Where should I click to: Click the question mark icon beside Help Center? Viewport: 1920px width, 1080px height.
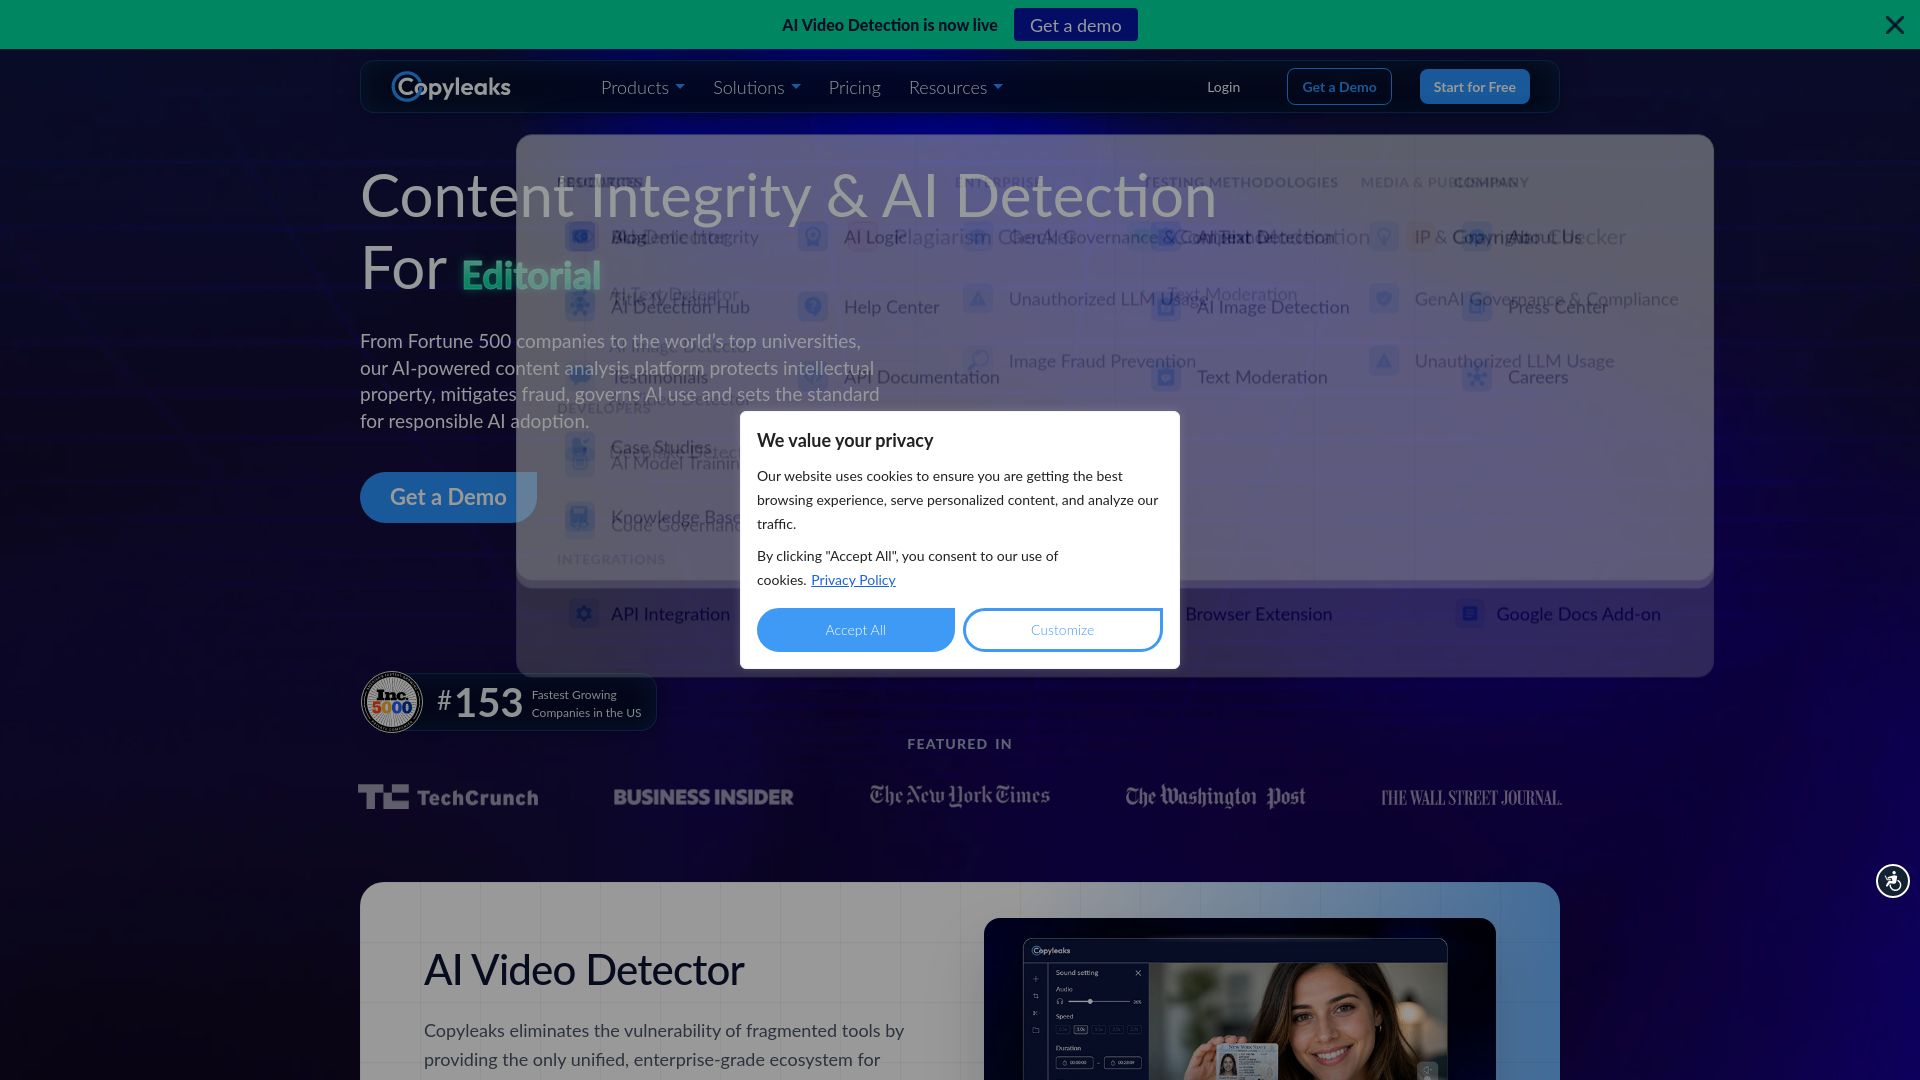(x=812, y=306)
